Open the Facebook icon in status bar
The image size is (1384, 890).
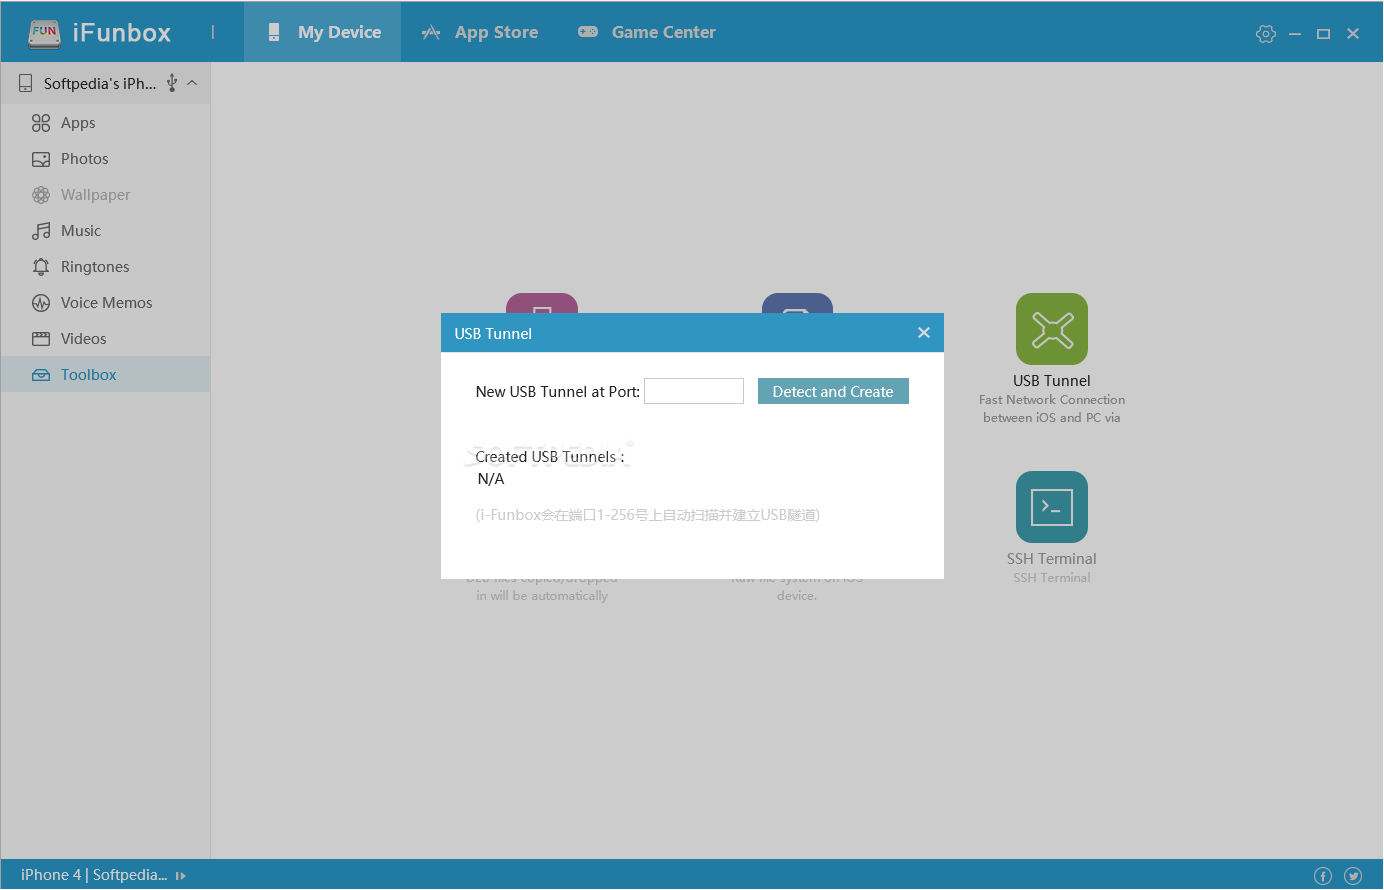coord(1323,876)
